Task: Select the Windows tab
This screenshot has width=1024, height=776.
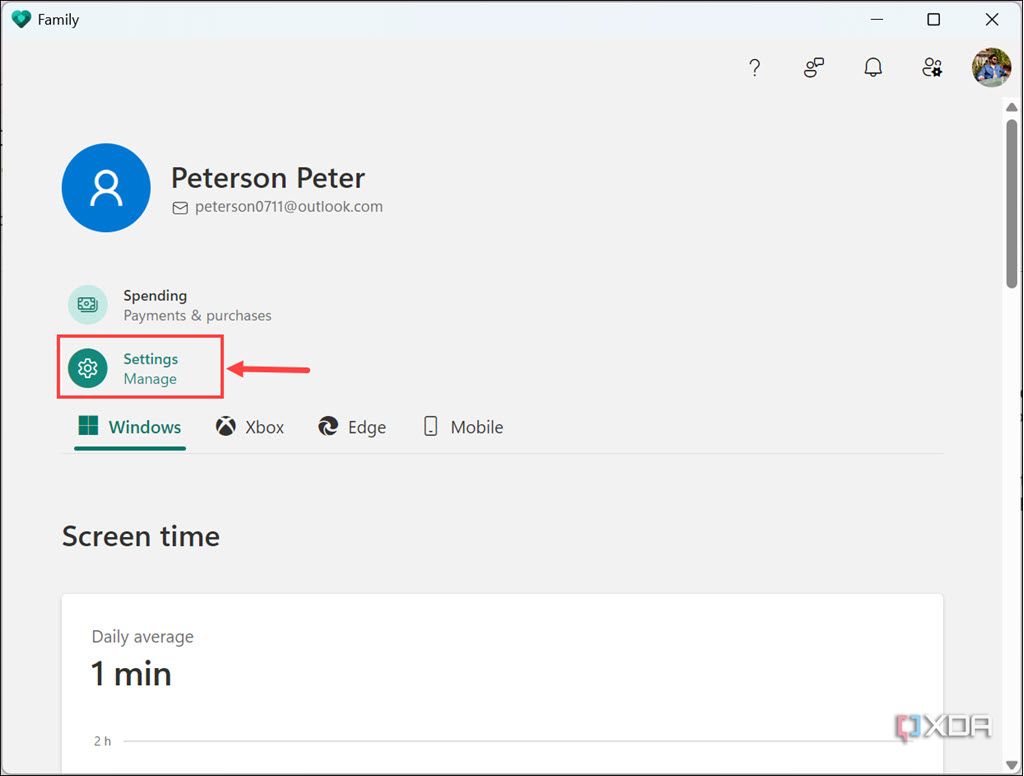Action: tap(129, 427)
